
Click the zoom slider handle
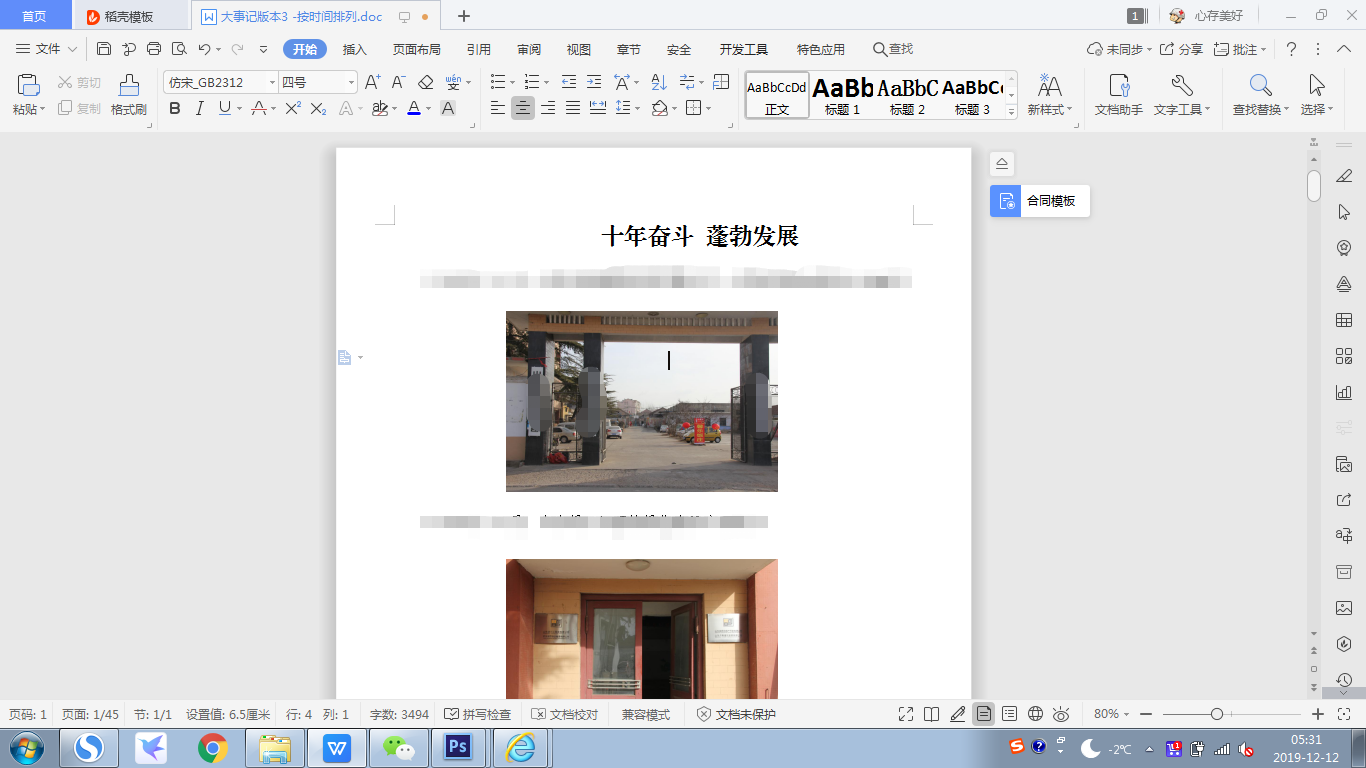(x=1217, y=714)
